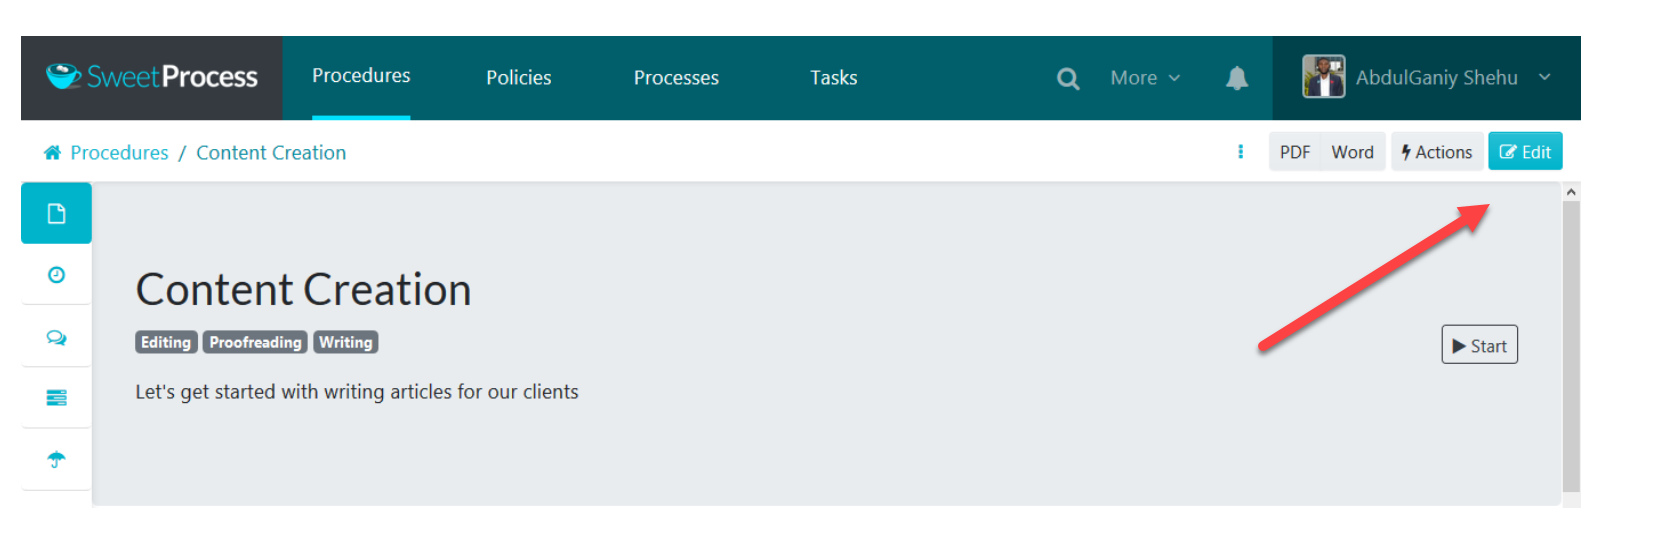Click the vertical scrollbar up arrow
Image resolution: width=1657 pixels, height=548 pixels.
click(x=1571, y=192)
